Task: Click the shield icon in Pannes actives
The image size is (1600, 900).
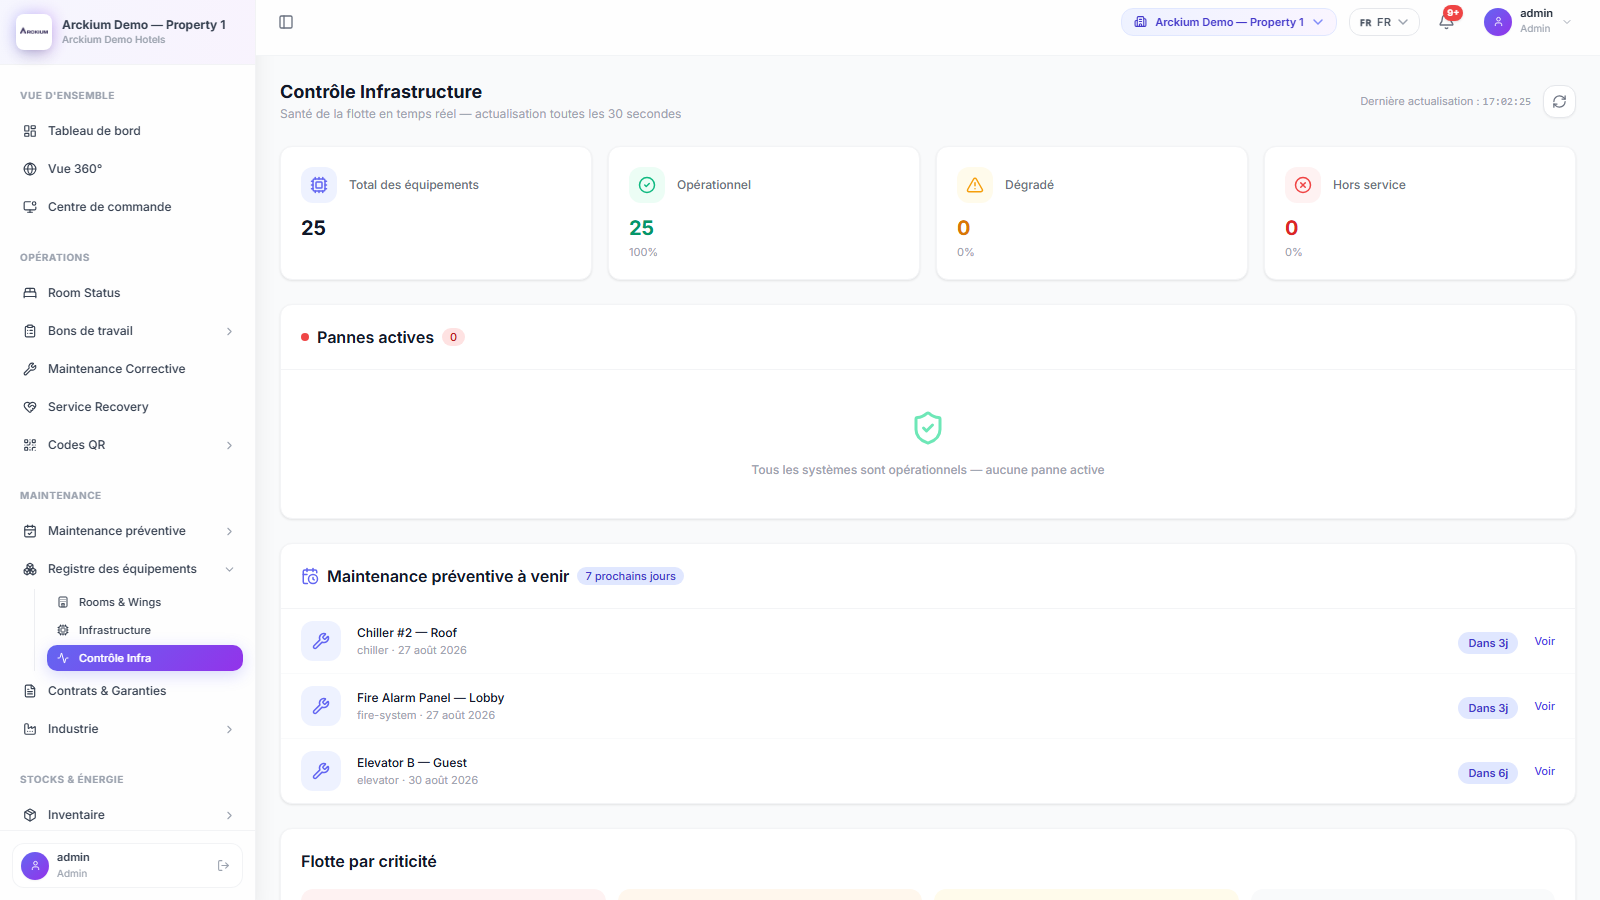Action: (928, 428)
